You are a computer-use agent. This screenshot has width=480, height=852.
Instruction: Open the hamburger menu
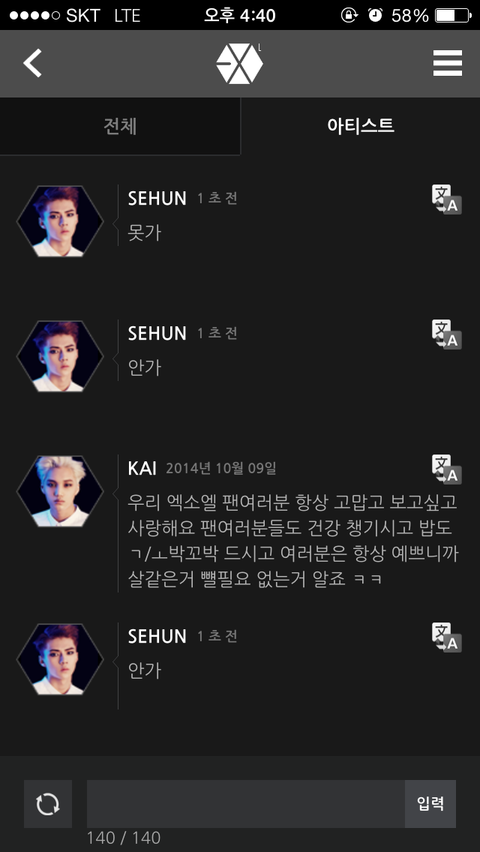[447, 63]
